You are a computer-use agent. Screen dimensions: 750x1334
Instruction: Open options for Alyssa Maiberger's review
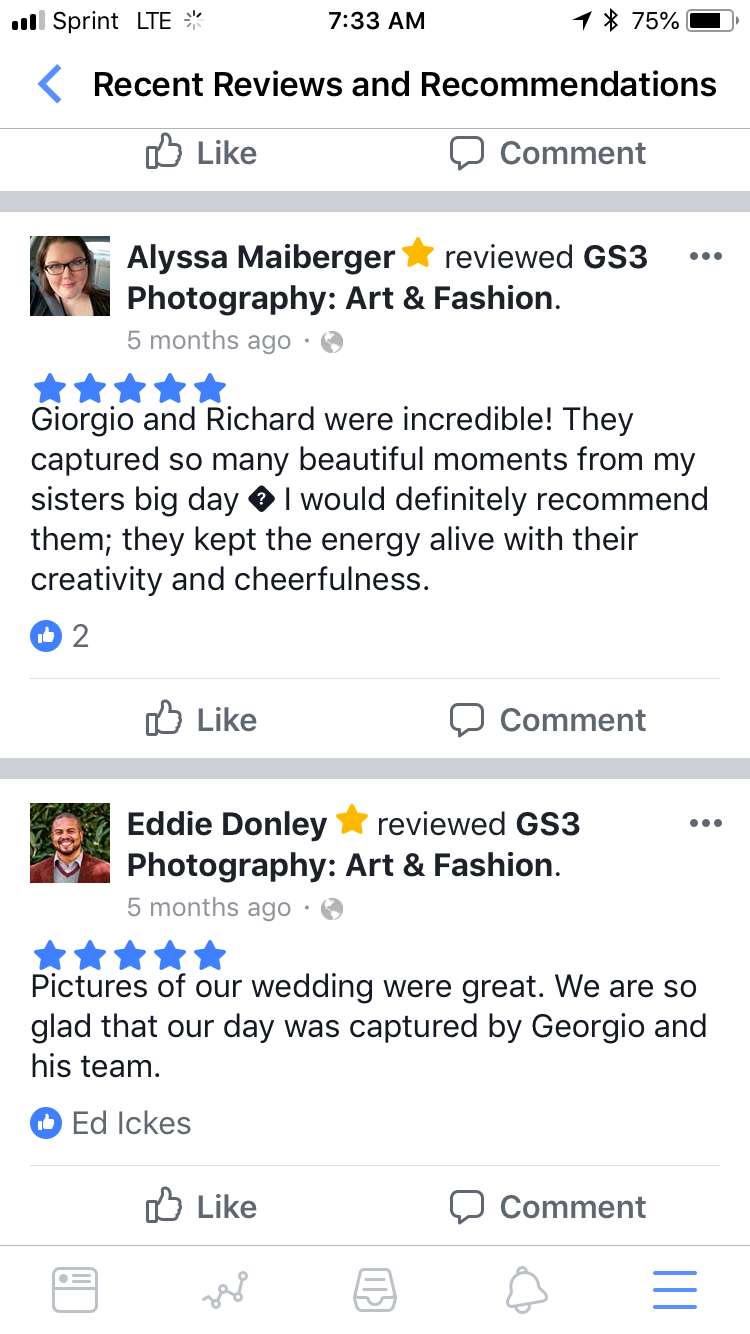[705, 257]
